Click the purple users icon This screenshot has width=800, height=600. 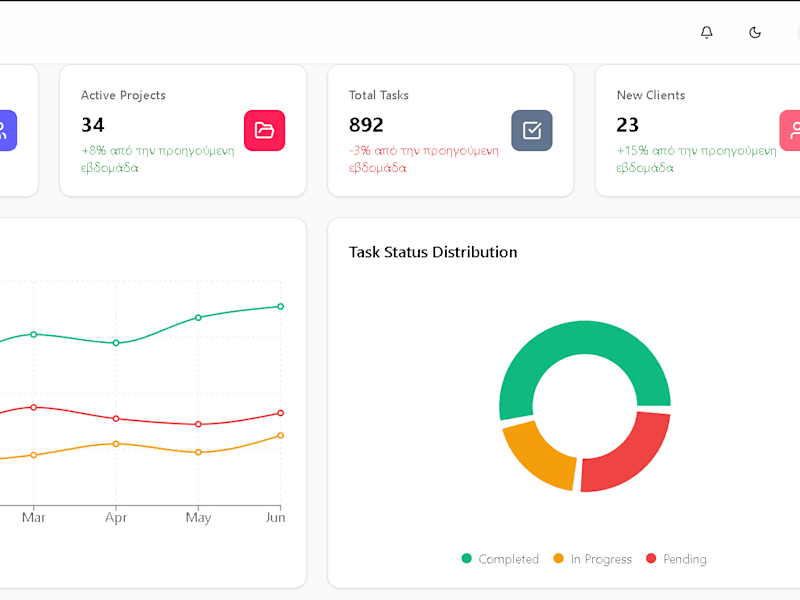click(x=8, y=130)
